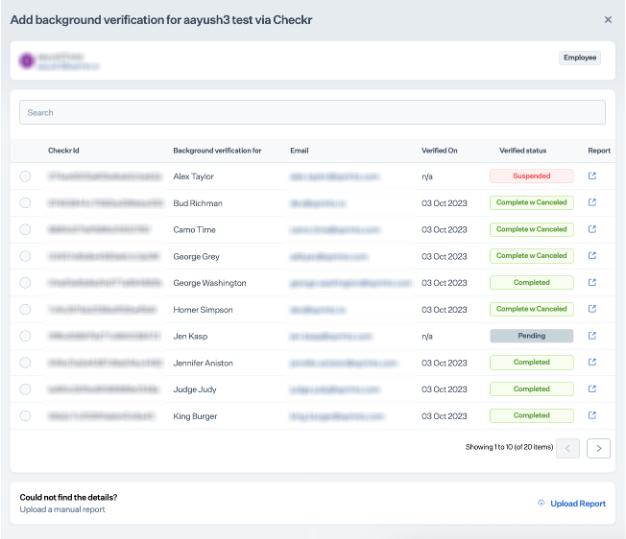This screenshot has height=539, width=626.
Task: Click Homer Simpson's Complete w Canceled badge
Action: 531,309
